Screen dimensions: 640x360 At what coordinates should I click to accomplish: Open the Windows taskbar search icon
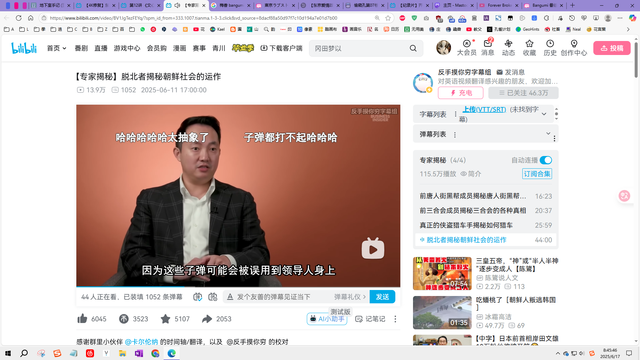[x=24, y=353]
